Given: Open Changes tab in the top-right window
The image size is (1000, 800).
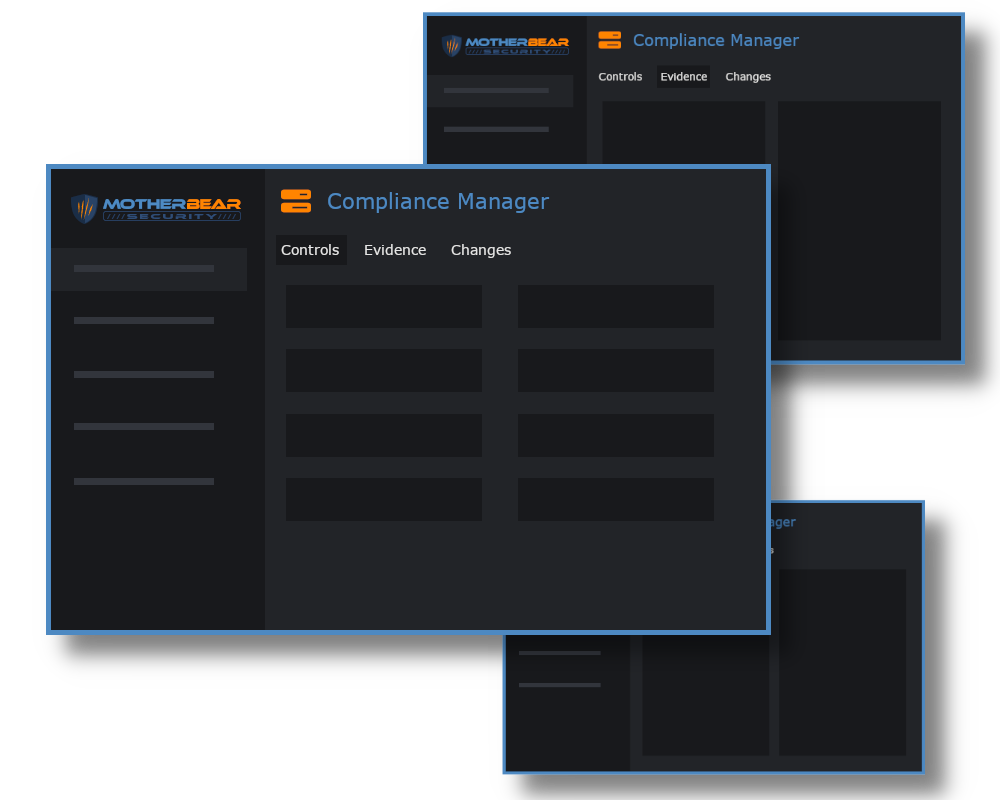Looking at the screenshot, I should coord(748,77).
